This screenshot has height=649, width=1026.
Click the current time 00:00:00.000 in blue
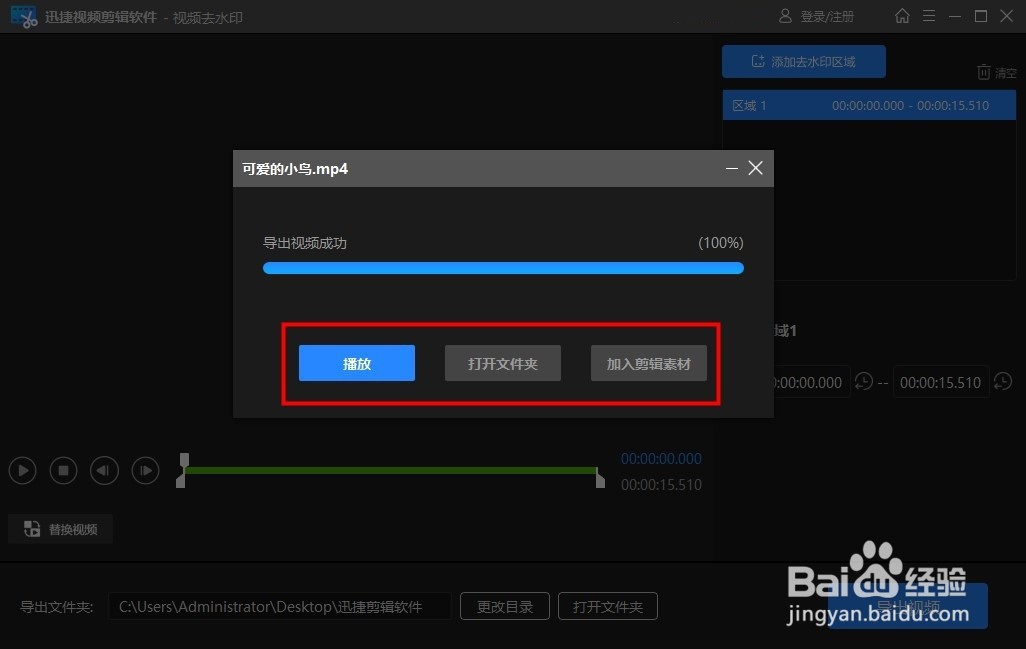pyautogui.click(x=661, y=459)
